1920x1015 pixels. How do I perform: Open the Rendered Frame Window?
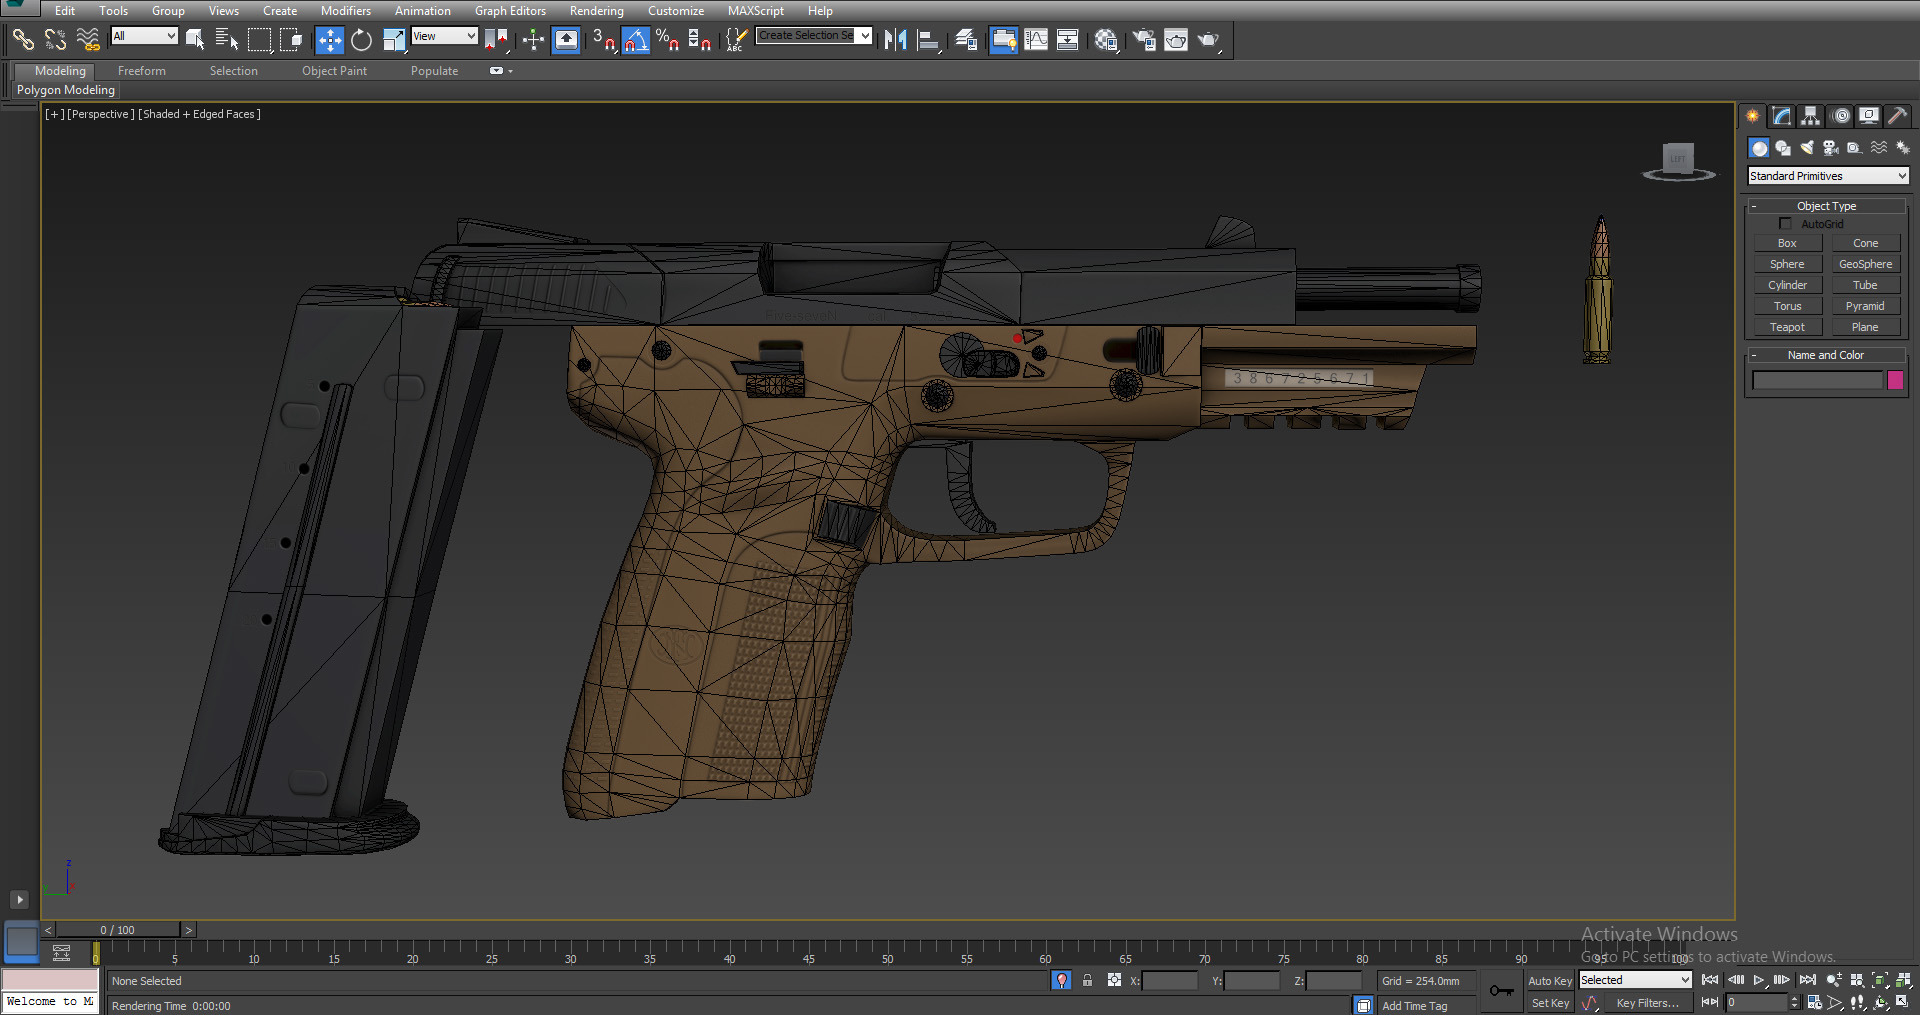coord(1176,40)
